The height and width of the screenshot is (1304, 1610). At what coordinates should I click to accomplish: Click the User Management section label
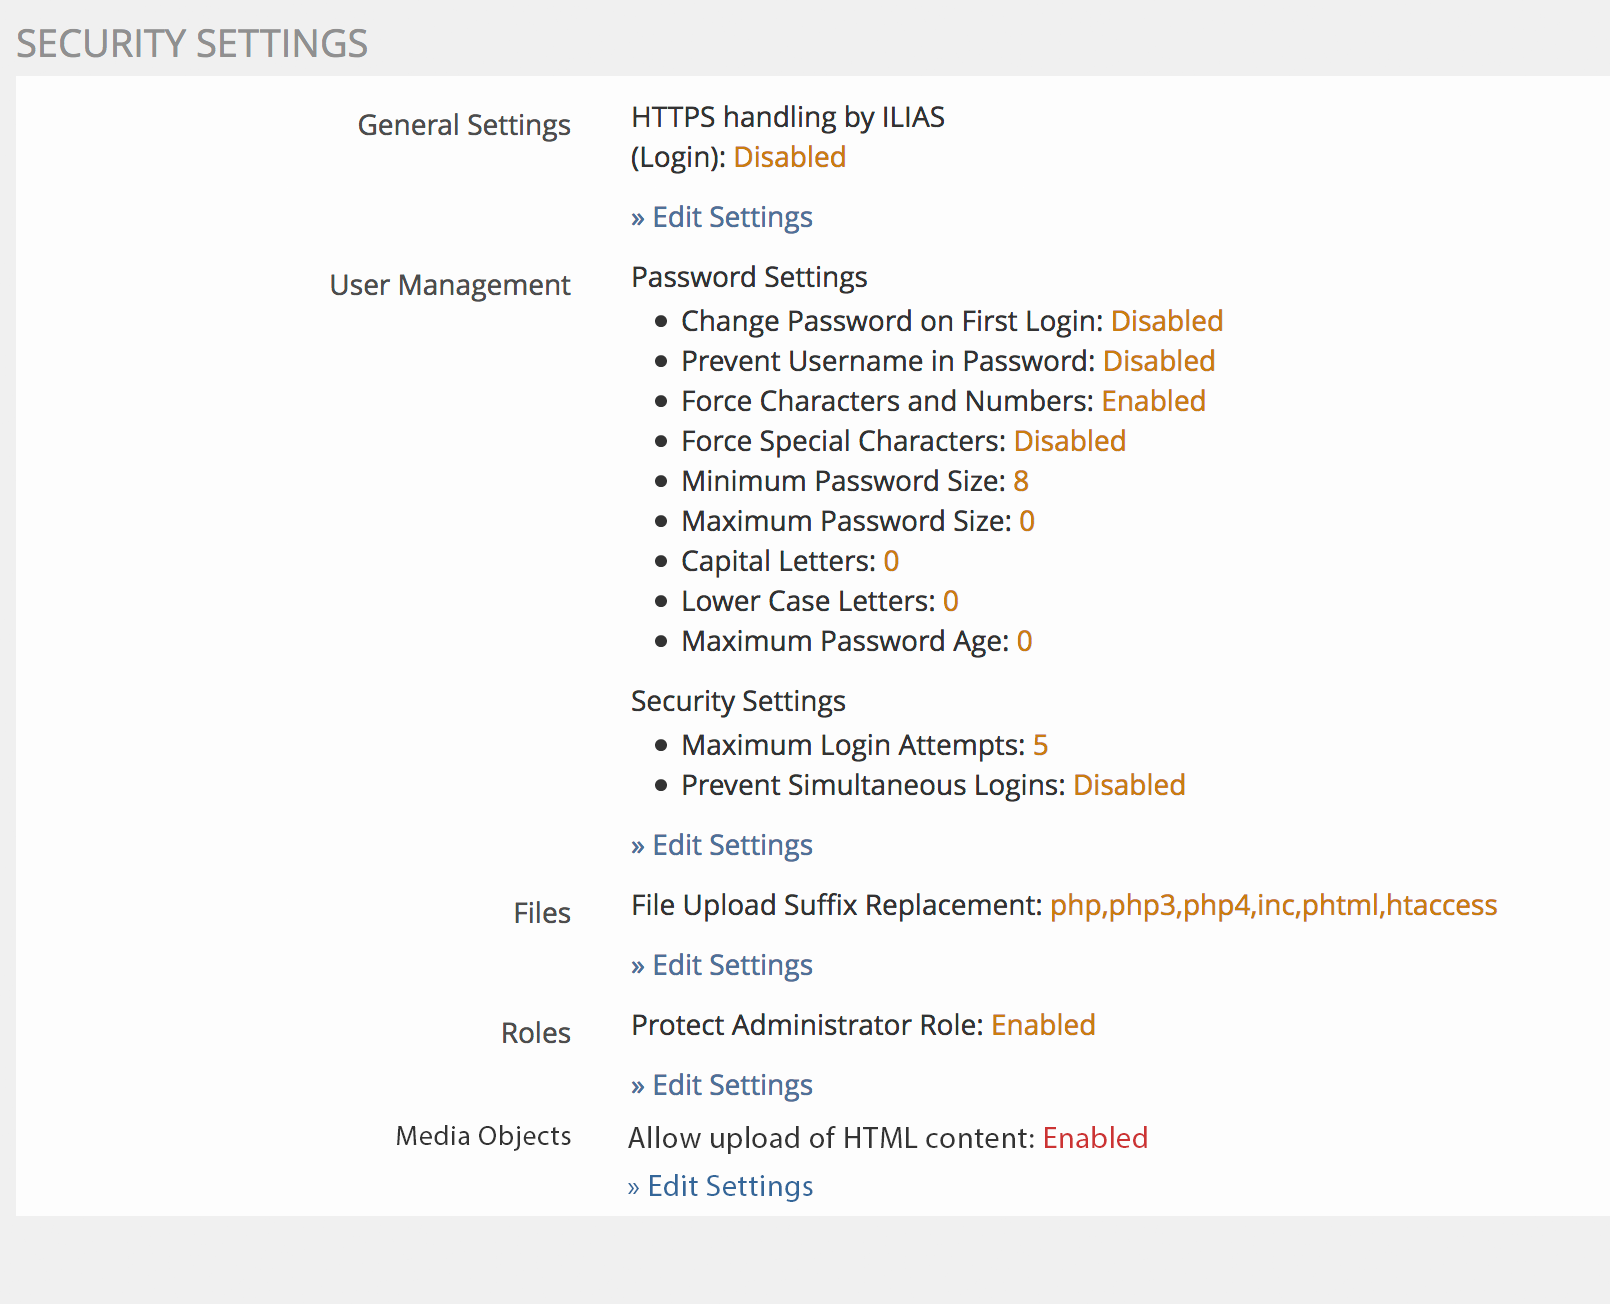tap(450, 285)
